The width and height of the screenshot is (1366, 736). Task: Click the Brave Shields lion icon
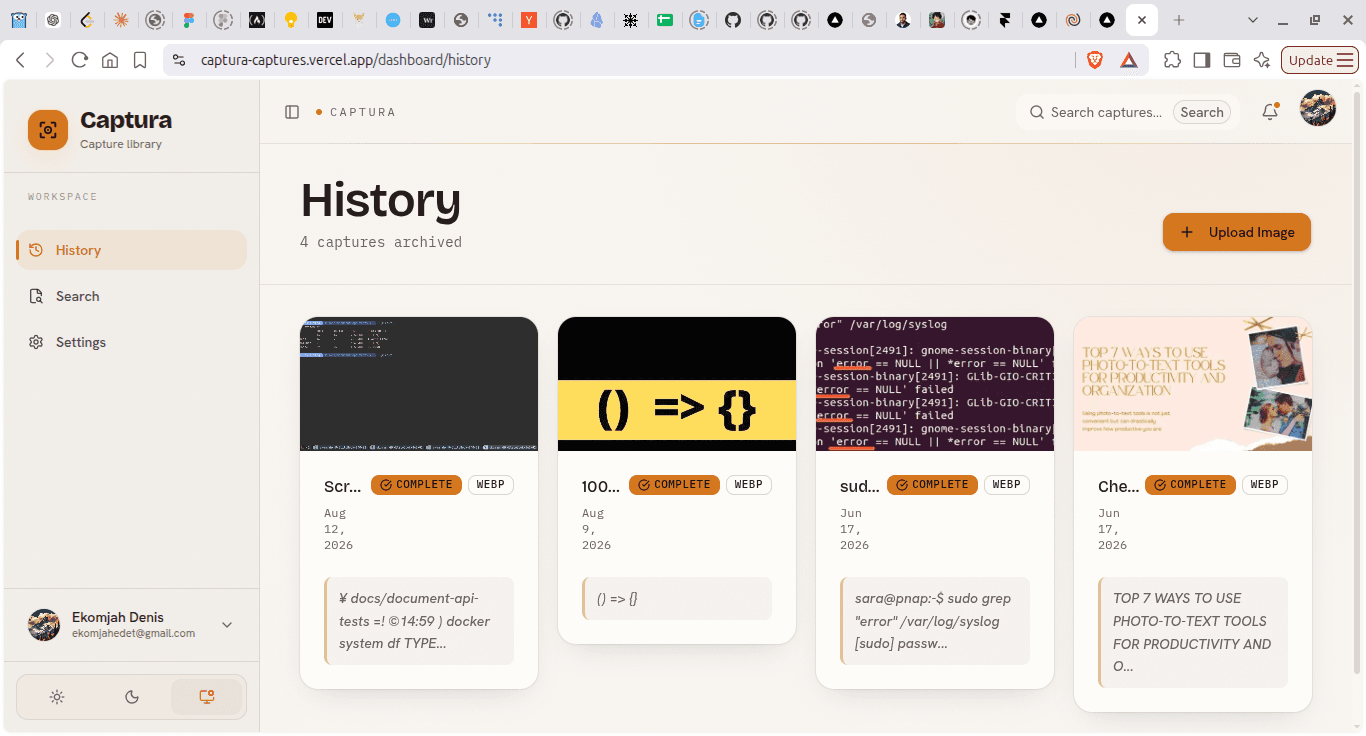1095,60
